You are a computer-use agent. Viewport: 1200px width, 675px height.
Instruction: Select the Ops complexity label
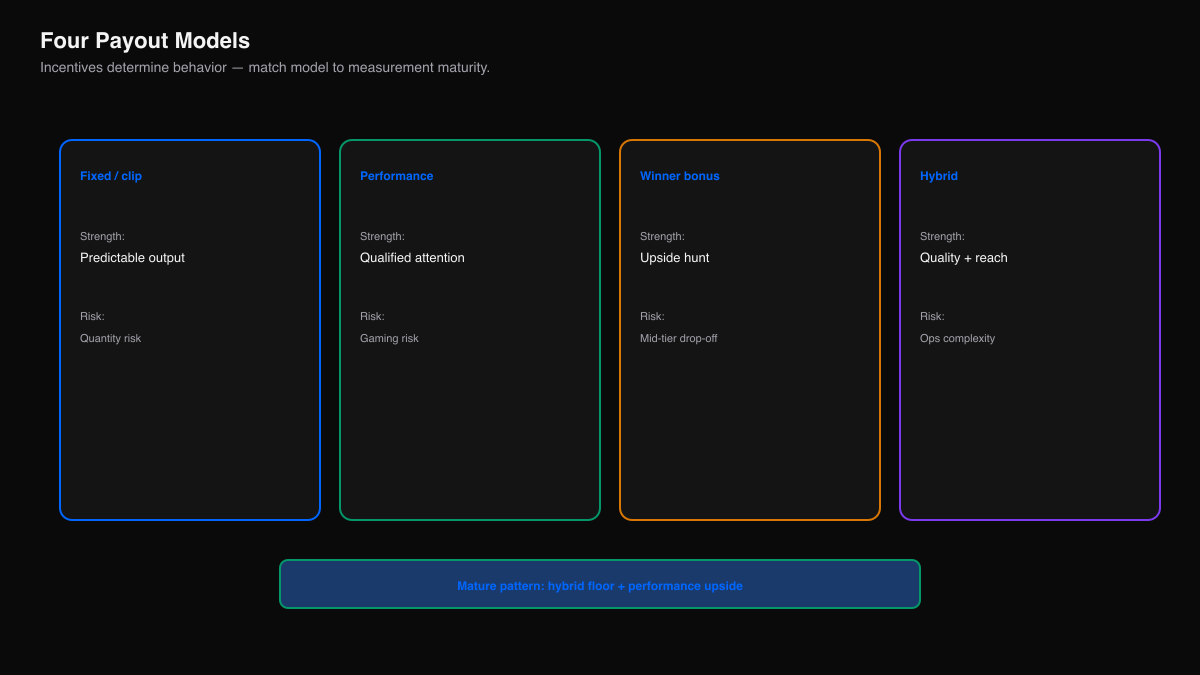click(958, 339)
